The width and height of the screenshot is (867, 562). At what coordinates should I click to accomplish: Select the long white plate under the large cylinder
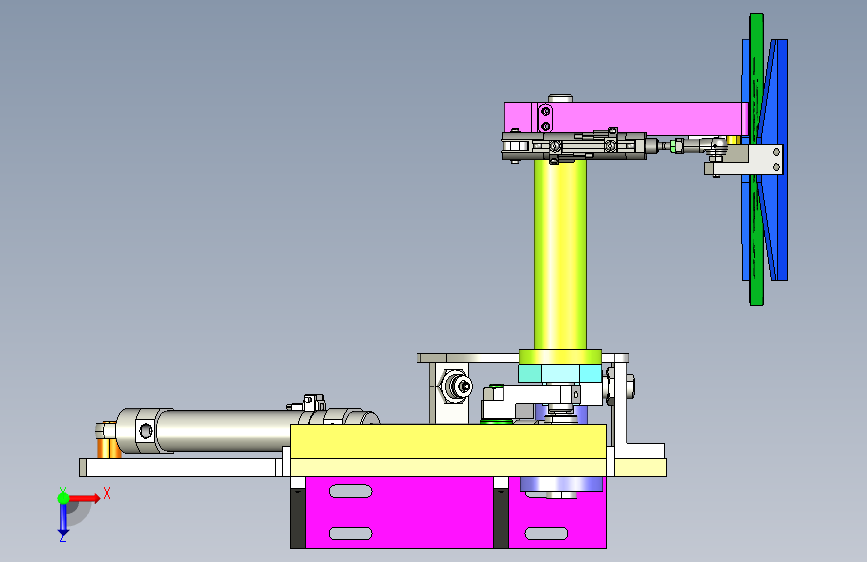(181, 467)
